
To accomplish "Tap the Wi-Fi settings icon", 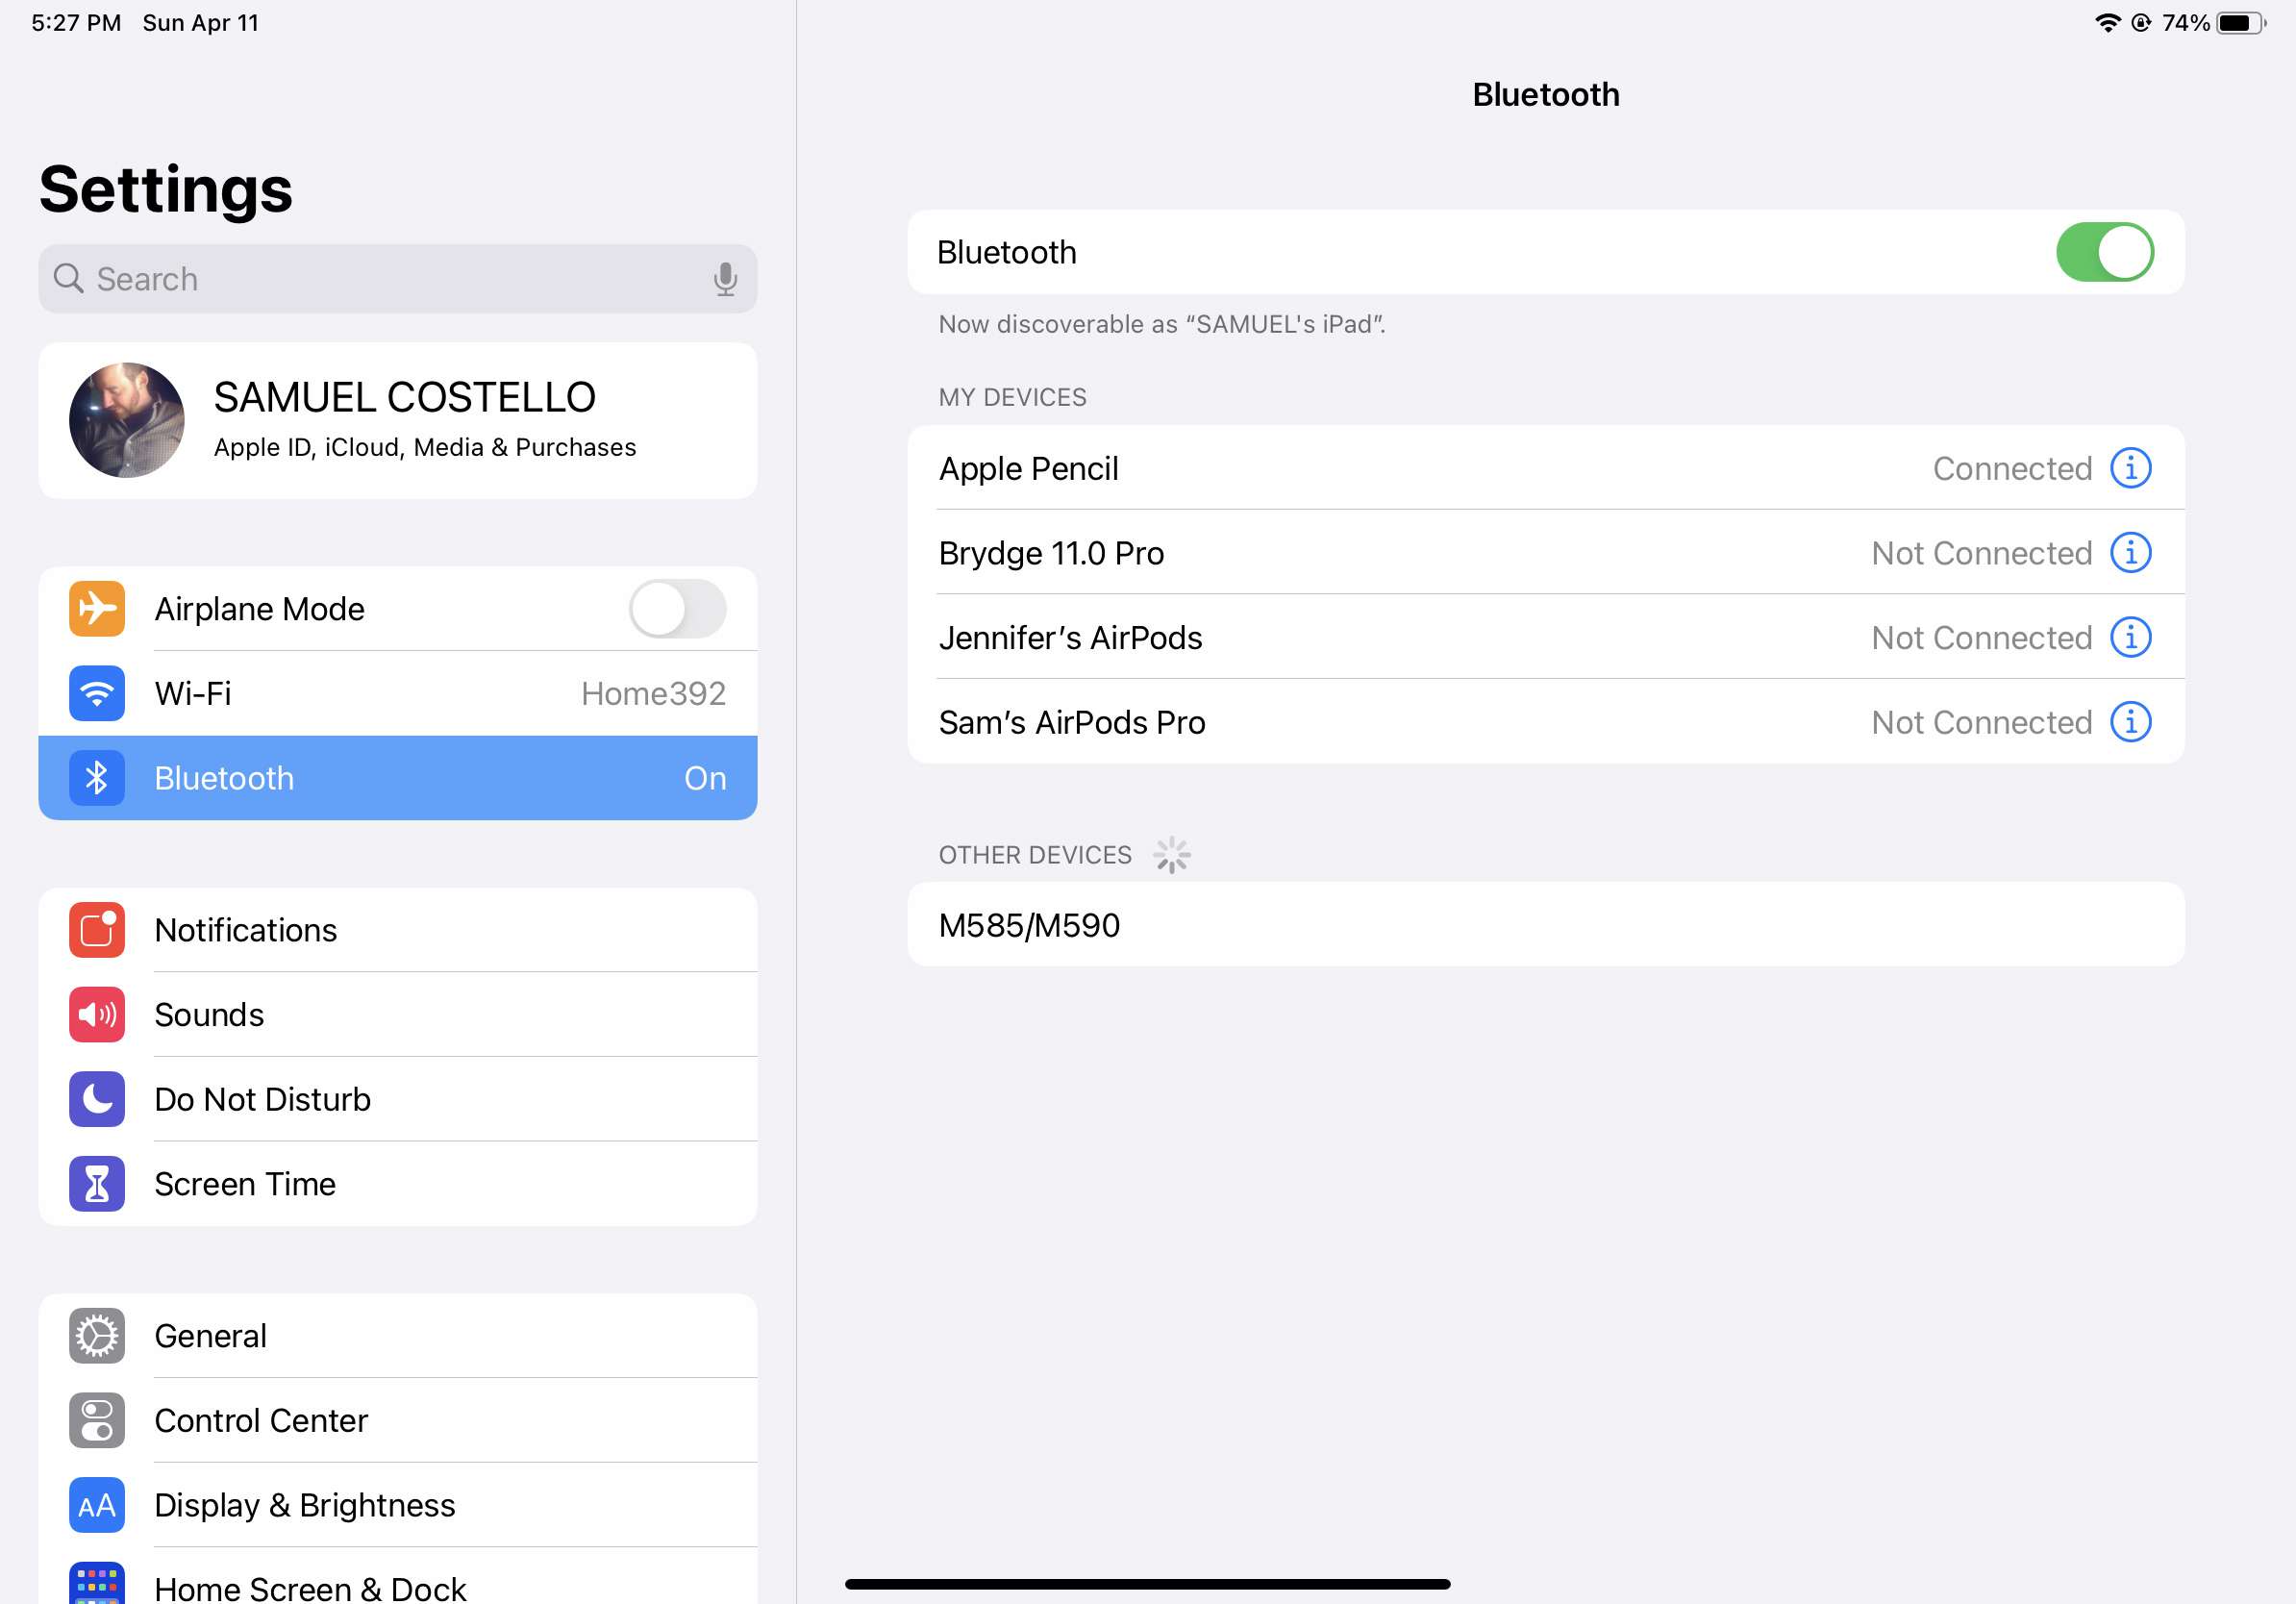I will (97, 693).
